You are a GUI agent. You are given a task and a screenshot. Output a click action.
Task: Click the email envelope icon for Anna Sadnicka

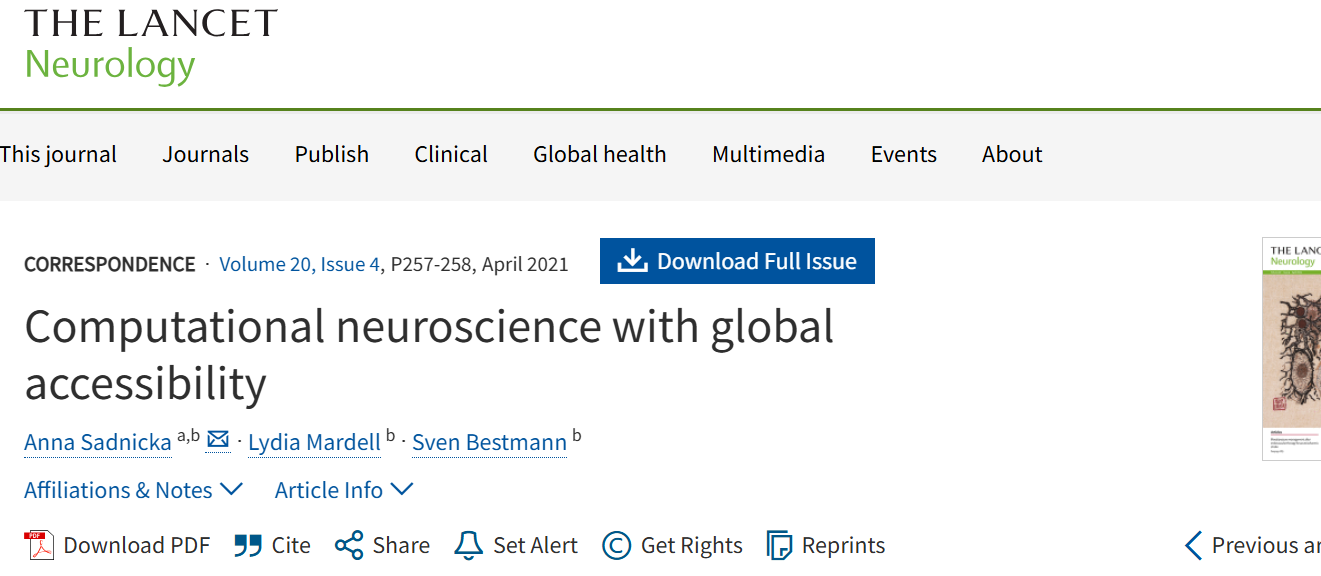coord(218,440)
